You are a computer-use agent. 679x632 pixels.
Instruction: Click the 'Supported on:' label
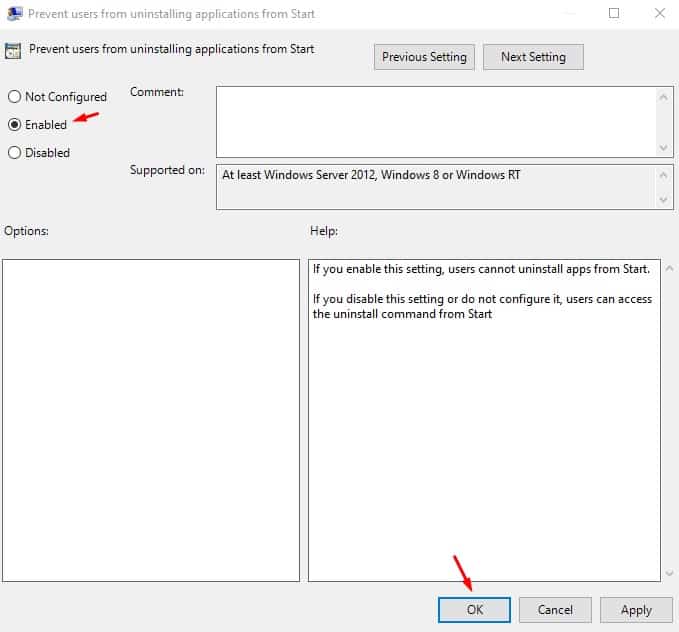(167, 170)
